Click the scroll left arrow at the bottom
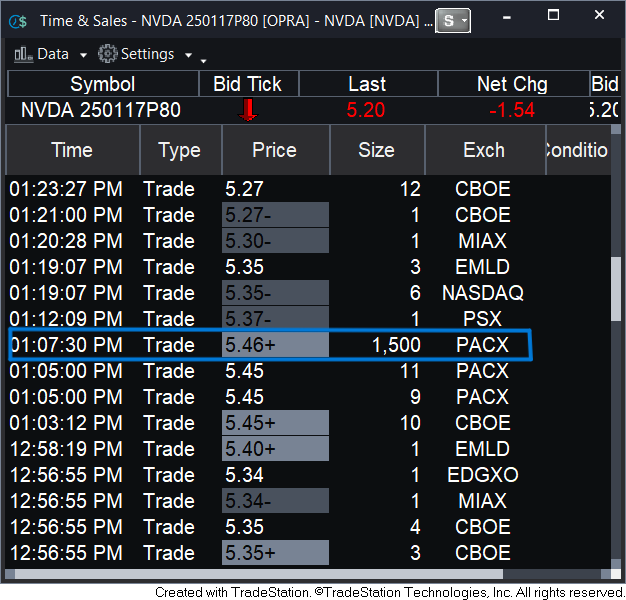 pyautogui.click(x=10, y=574)
